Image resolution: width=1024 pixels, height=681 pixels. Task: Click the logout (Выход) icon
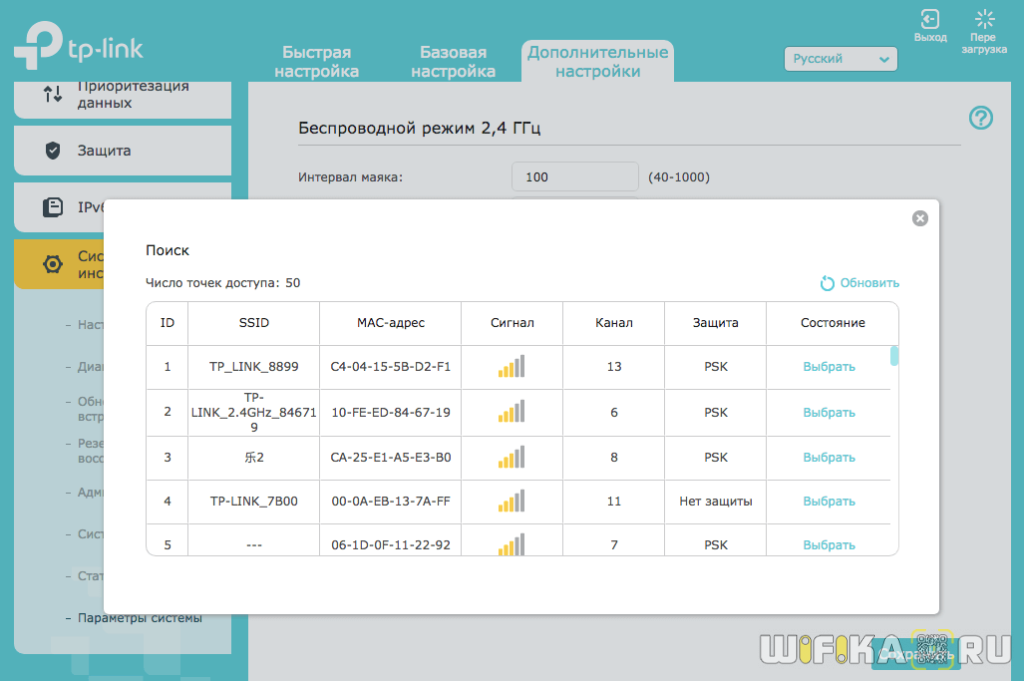click(x=930, y=19)
